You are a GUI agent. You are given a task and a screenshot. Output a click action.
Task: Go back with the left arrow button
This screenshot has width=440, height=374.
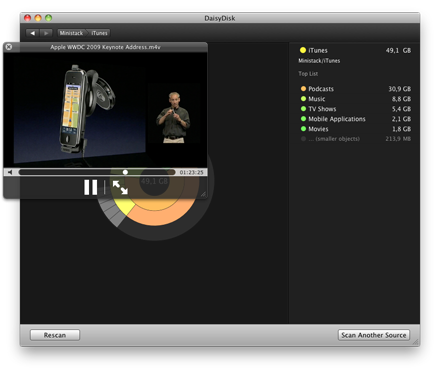pyautogui.click(x=33, y=33)
